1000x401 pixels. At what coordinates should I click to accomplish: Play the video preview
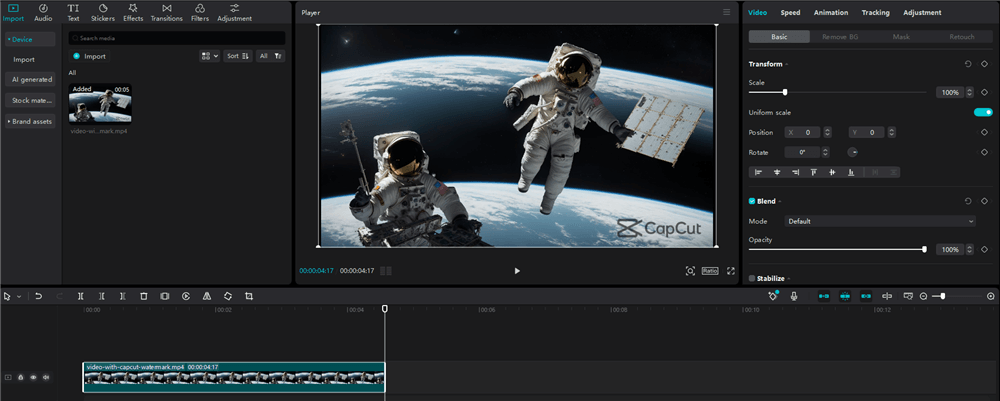pos(517,271)
